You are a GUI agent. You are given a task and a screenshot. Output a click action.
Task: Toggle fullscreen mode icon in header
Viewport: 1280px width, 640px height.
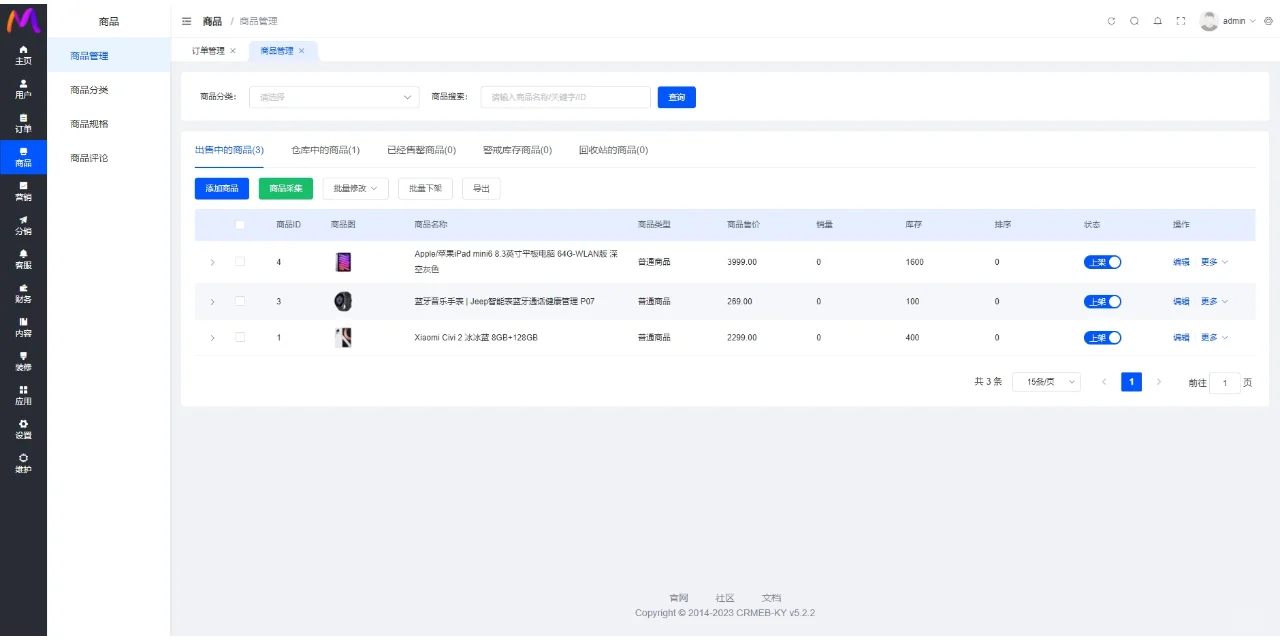click(x=1181, y=21)
